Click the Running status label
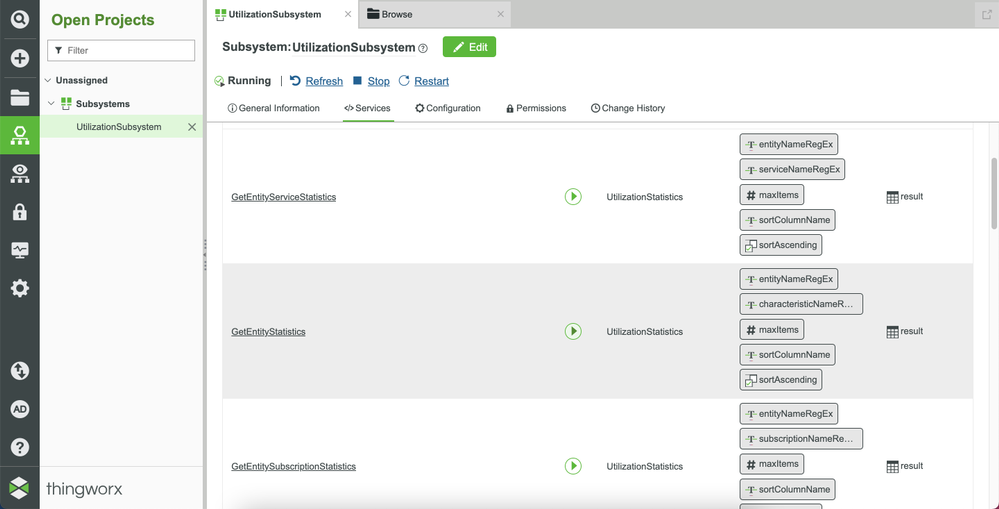 pyautogui.click(x=249, y=81)
